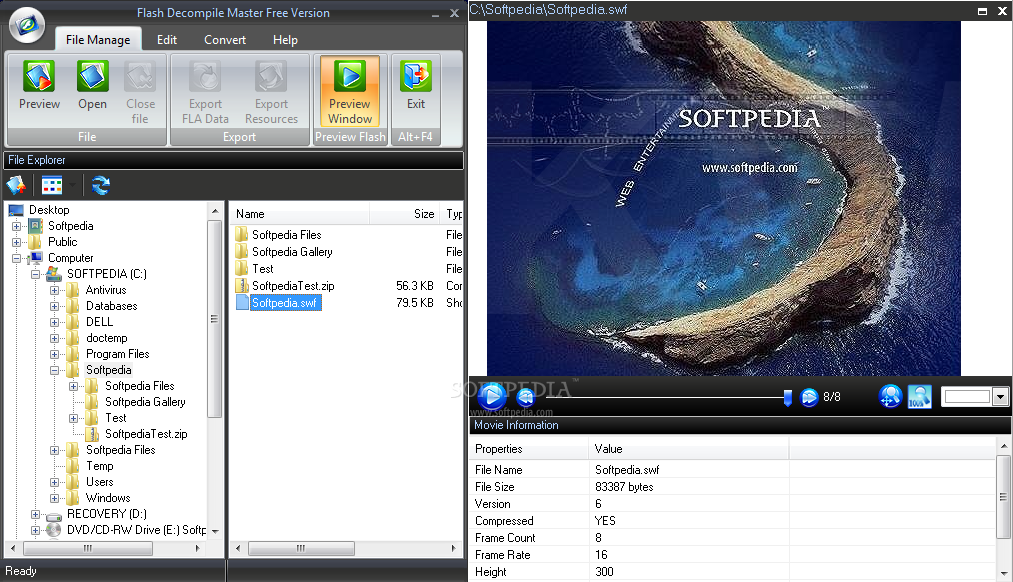Step back one frame in player
This screenshot has width=1013, height=582.
coord(526,397)
